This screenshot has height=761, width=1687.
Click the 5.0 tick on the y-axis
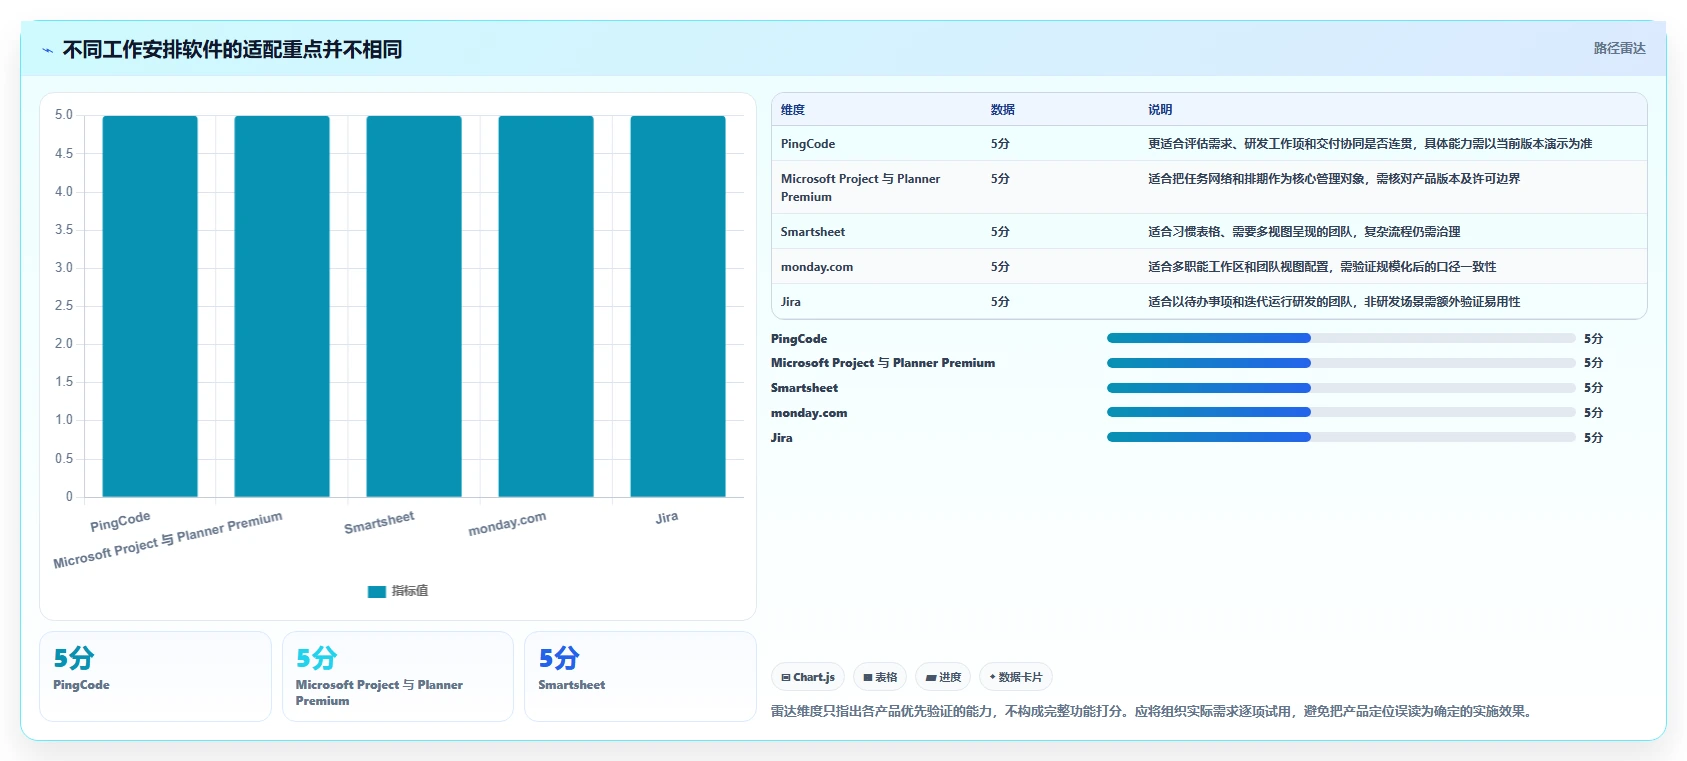click(64, 115)
